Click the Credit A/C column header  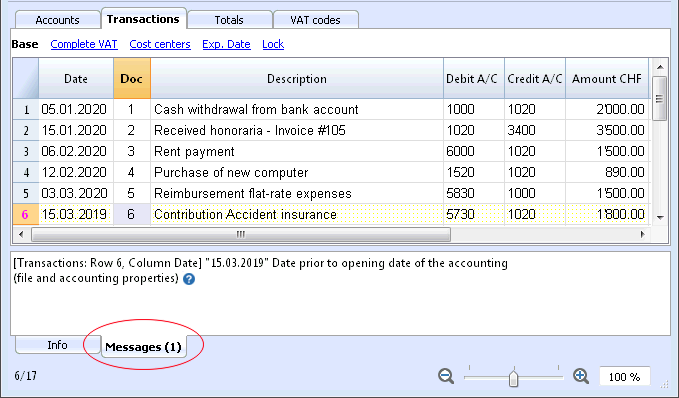tap(535, 79)
